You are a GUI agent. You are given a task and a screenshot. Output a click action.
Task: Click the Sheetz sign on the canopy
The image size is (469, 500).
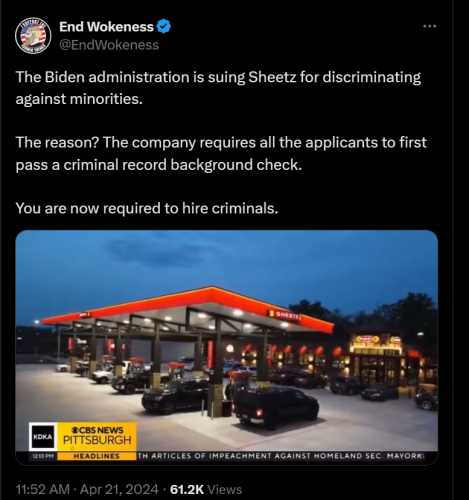pyautogui.click(x=284, y=315)
